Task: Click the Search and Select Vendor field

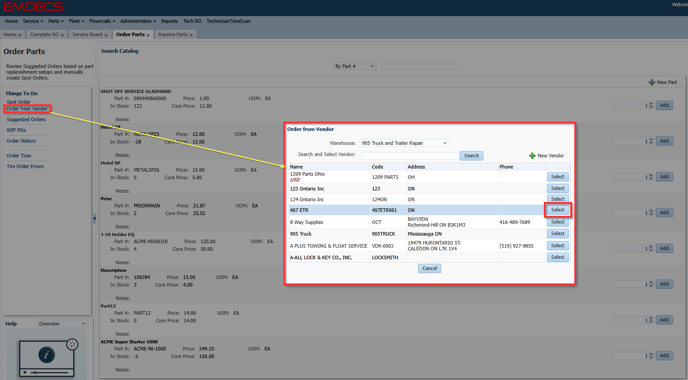Action: [x=409, y=156]
